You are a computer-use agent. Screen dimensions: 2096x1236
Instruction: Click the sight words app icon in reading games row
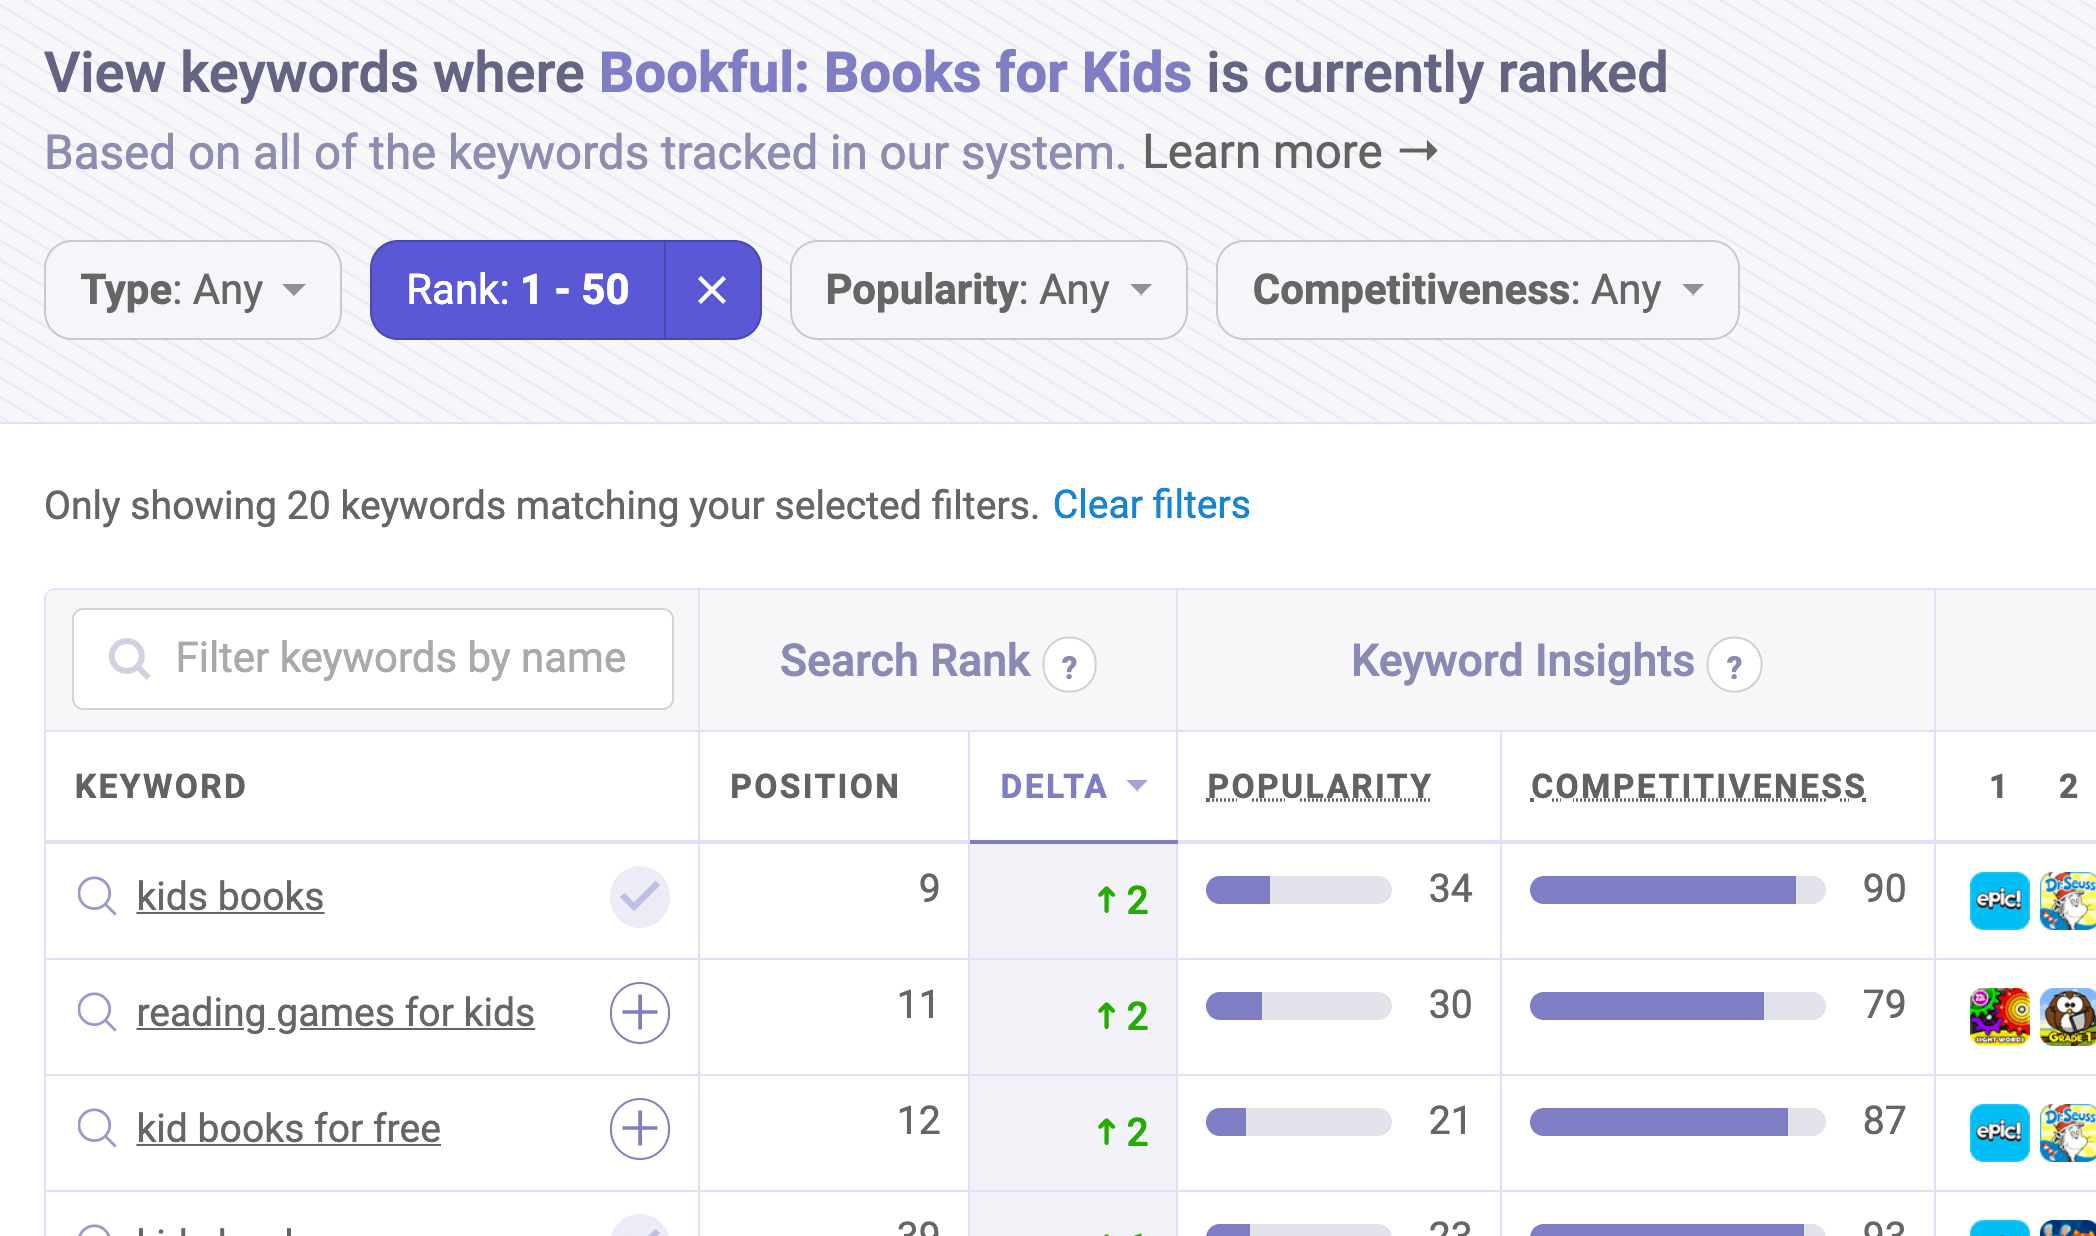pos(1998,1016)
